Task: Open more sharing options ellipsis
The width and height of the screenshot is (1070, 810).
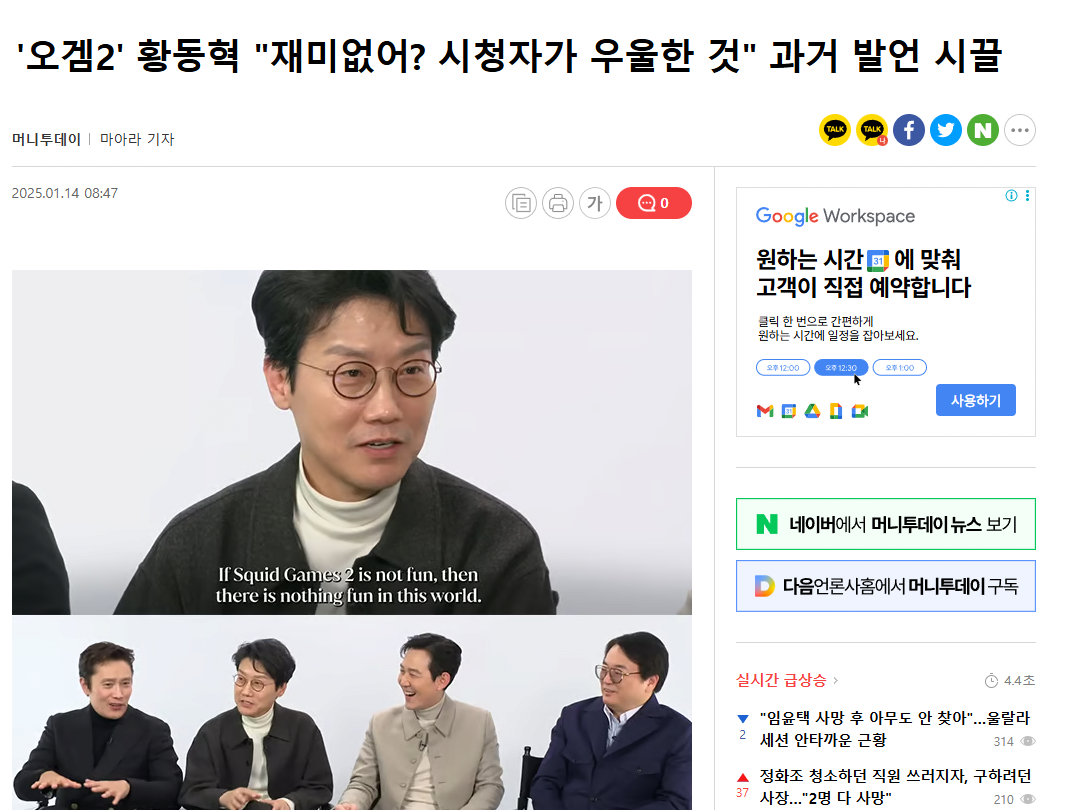Action: [1020, 130]
